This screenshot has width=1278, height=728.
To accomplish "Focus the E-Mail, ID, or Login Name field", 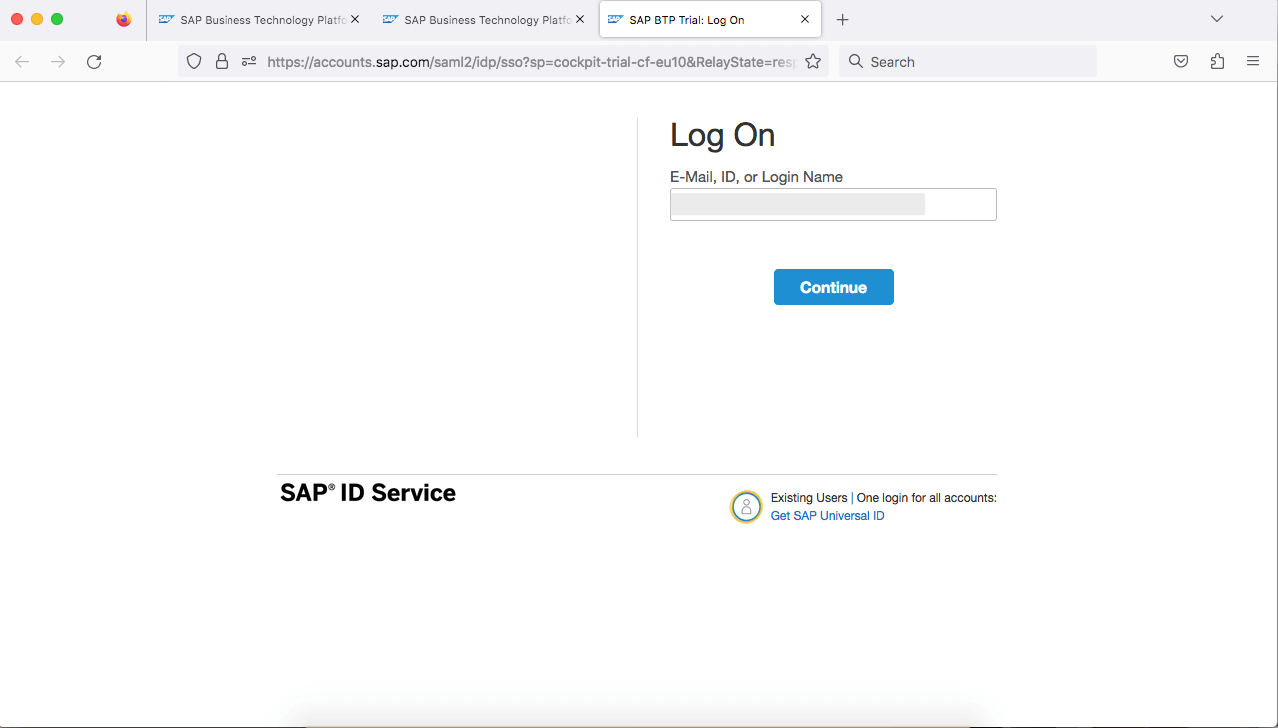I will click(833, 205).
